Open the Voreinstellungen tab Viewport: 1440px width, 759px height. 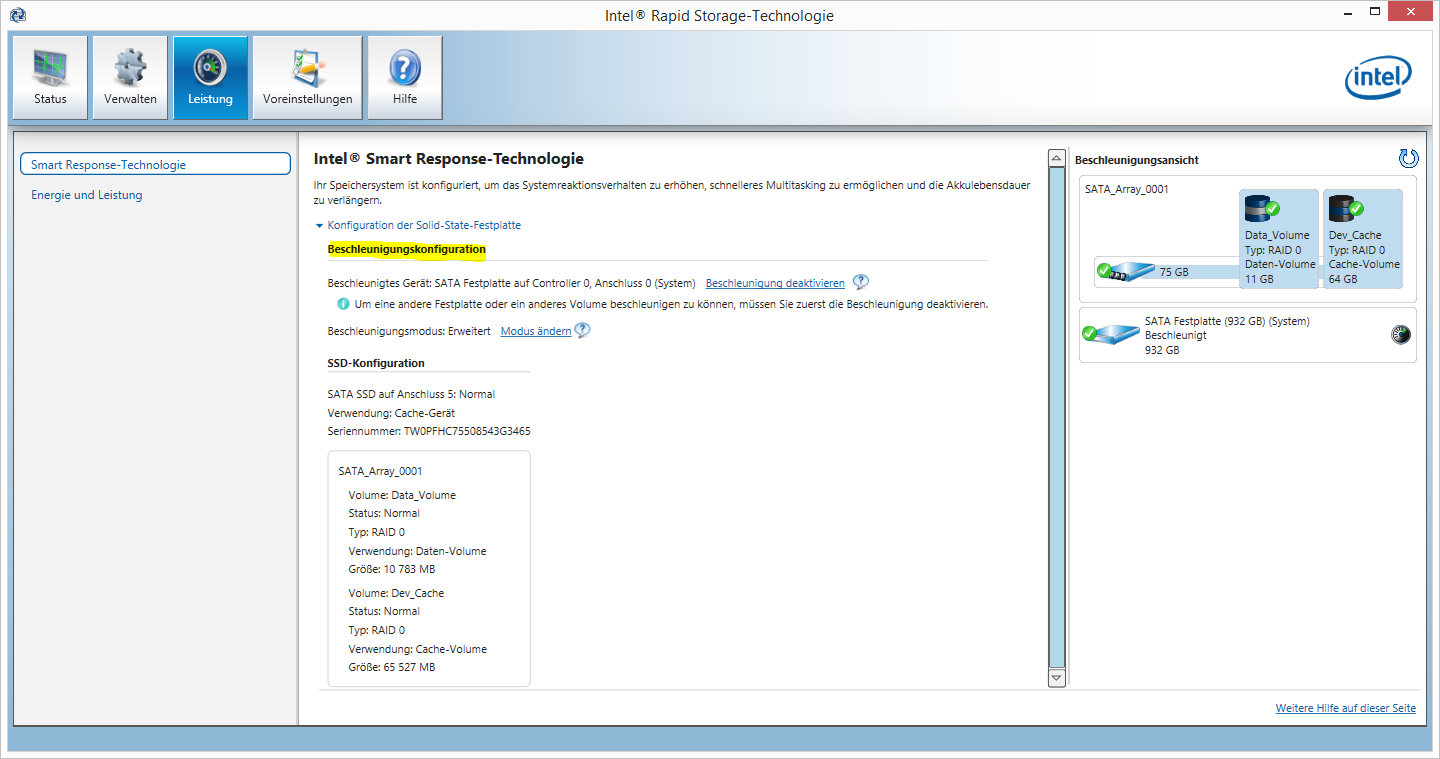point(307,78)
